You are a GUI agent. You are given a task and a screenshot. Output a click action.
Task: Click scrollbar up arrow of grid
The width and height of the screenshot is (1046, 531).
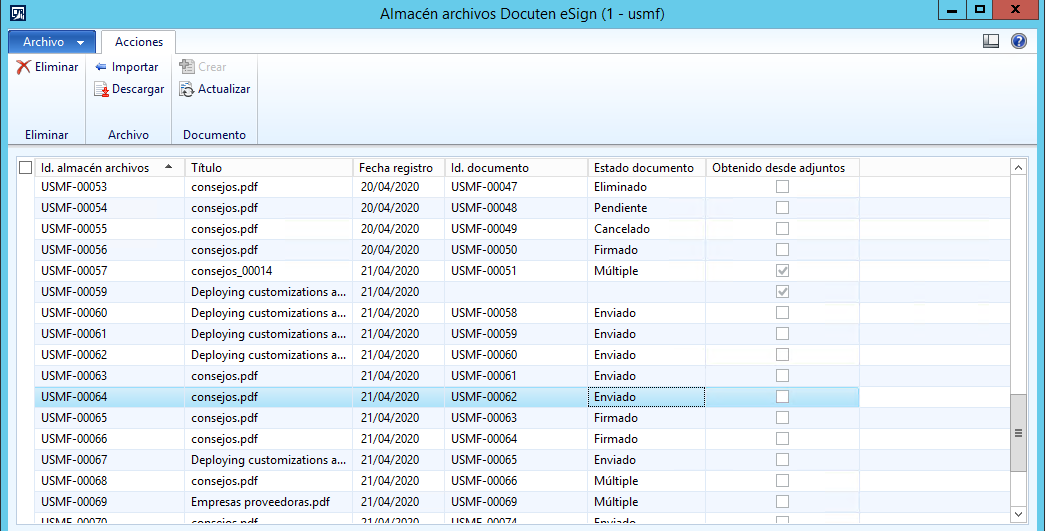[x=1018, y=168]
